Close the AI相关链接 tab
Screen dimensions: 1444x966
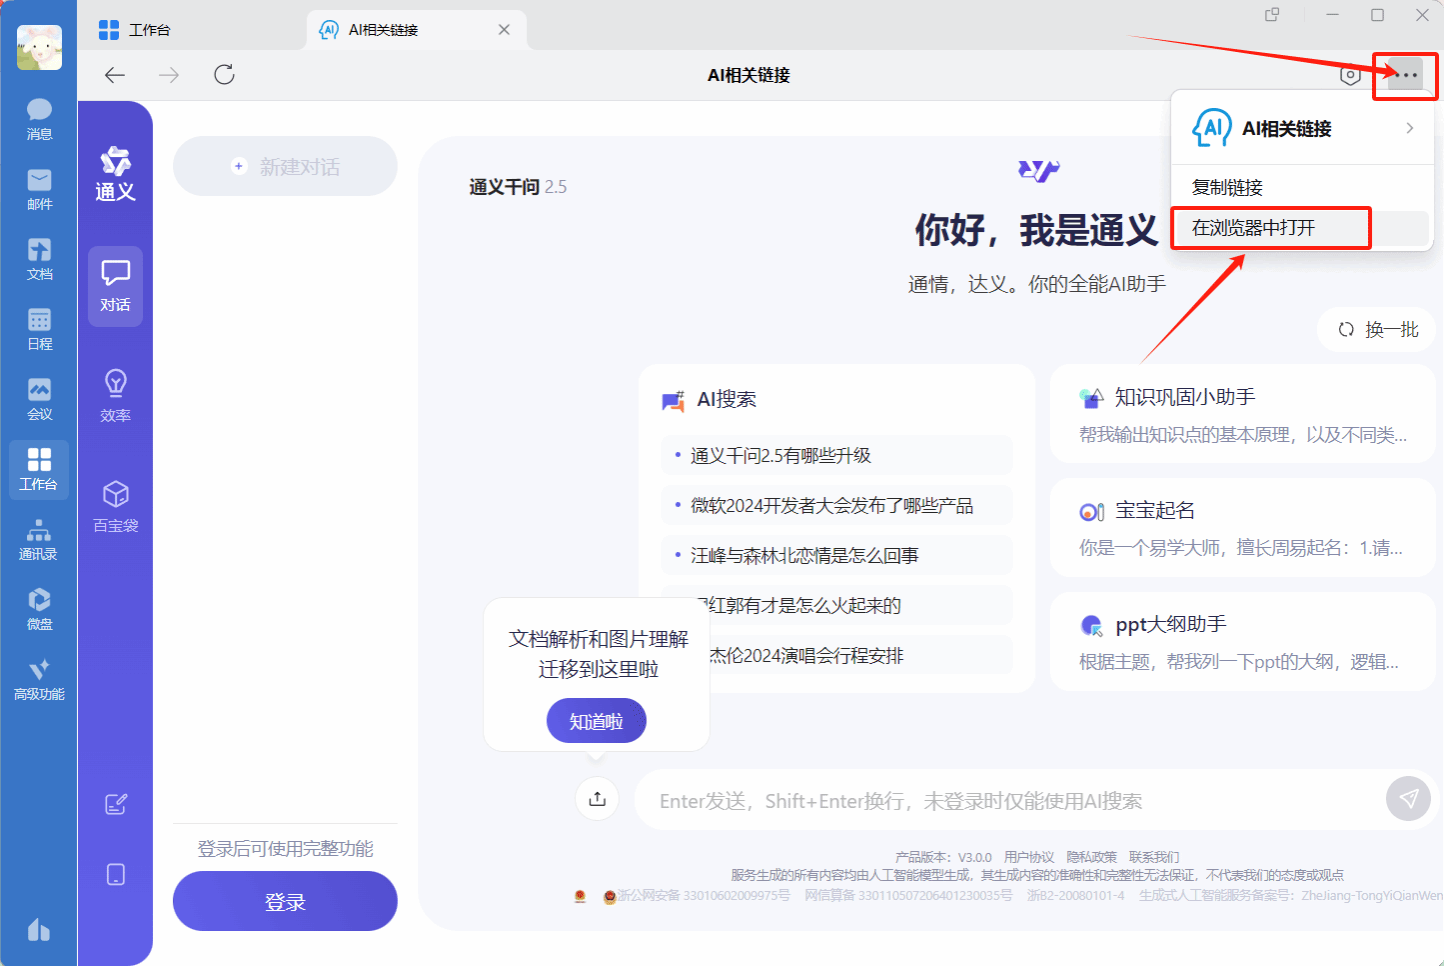pos(504,30)
